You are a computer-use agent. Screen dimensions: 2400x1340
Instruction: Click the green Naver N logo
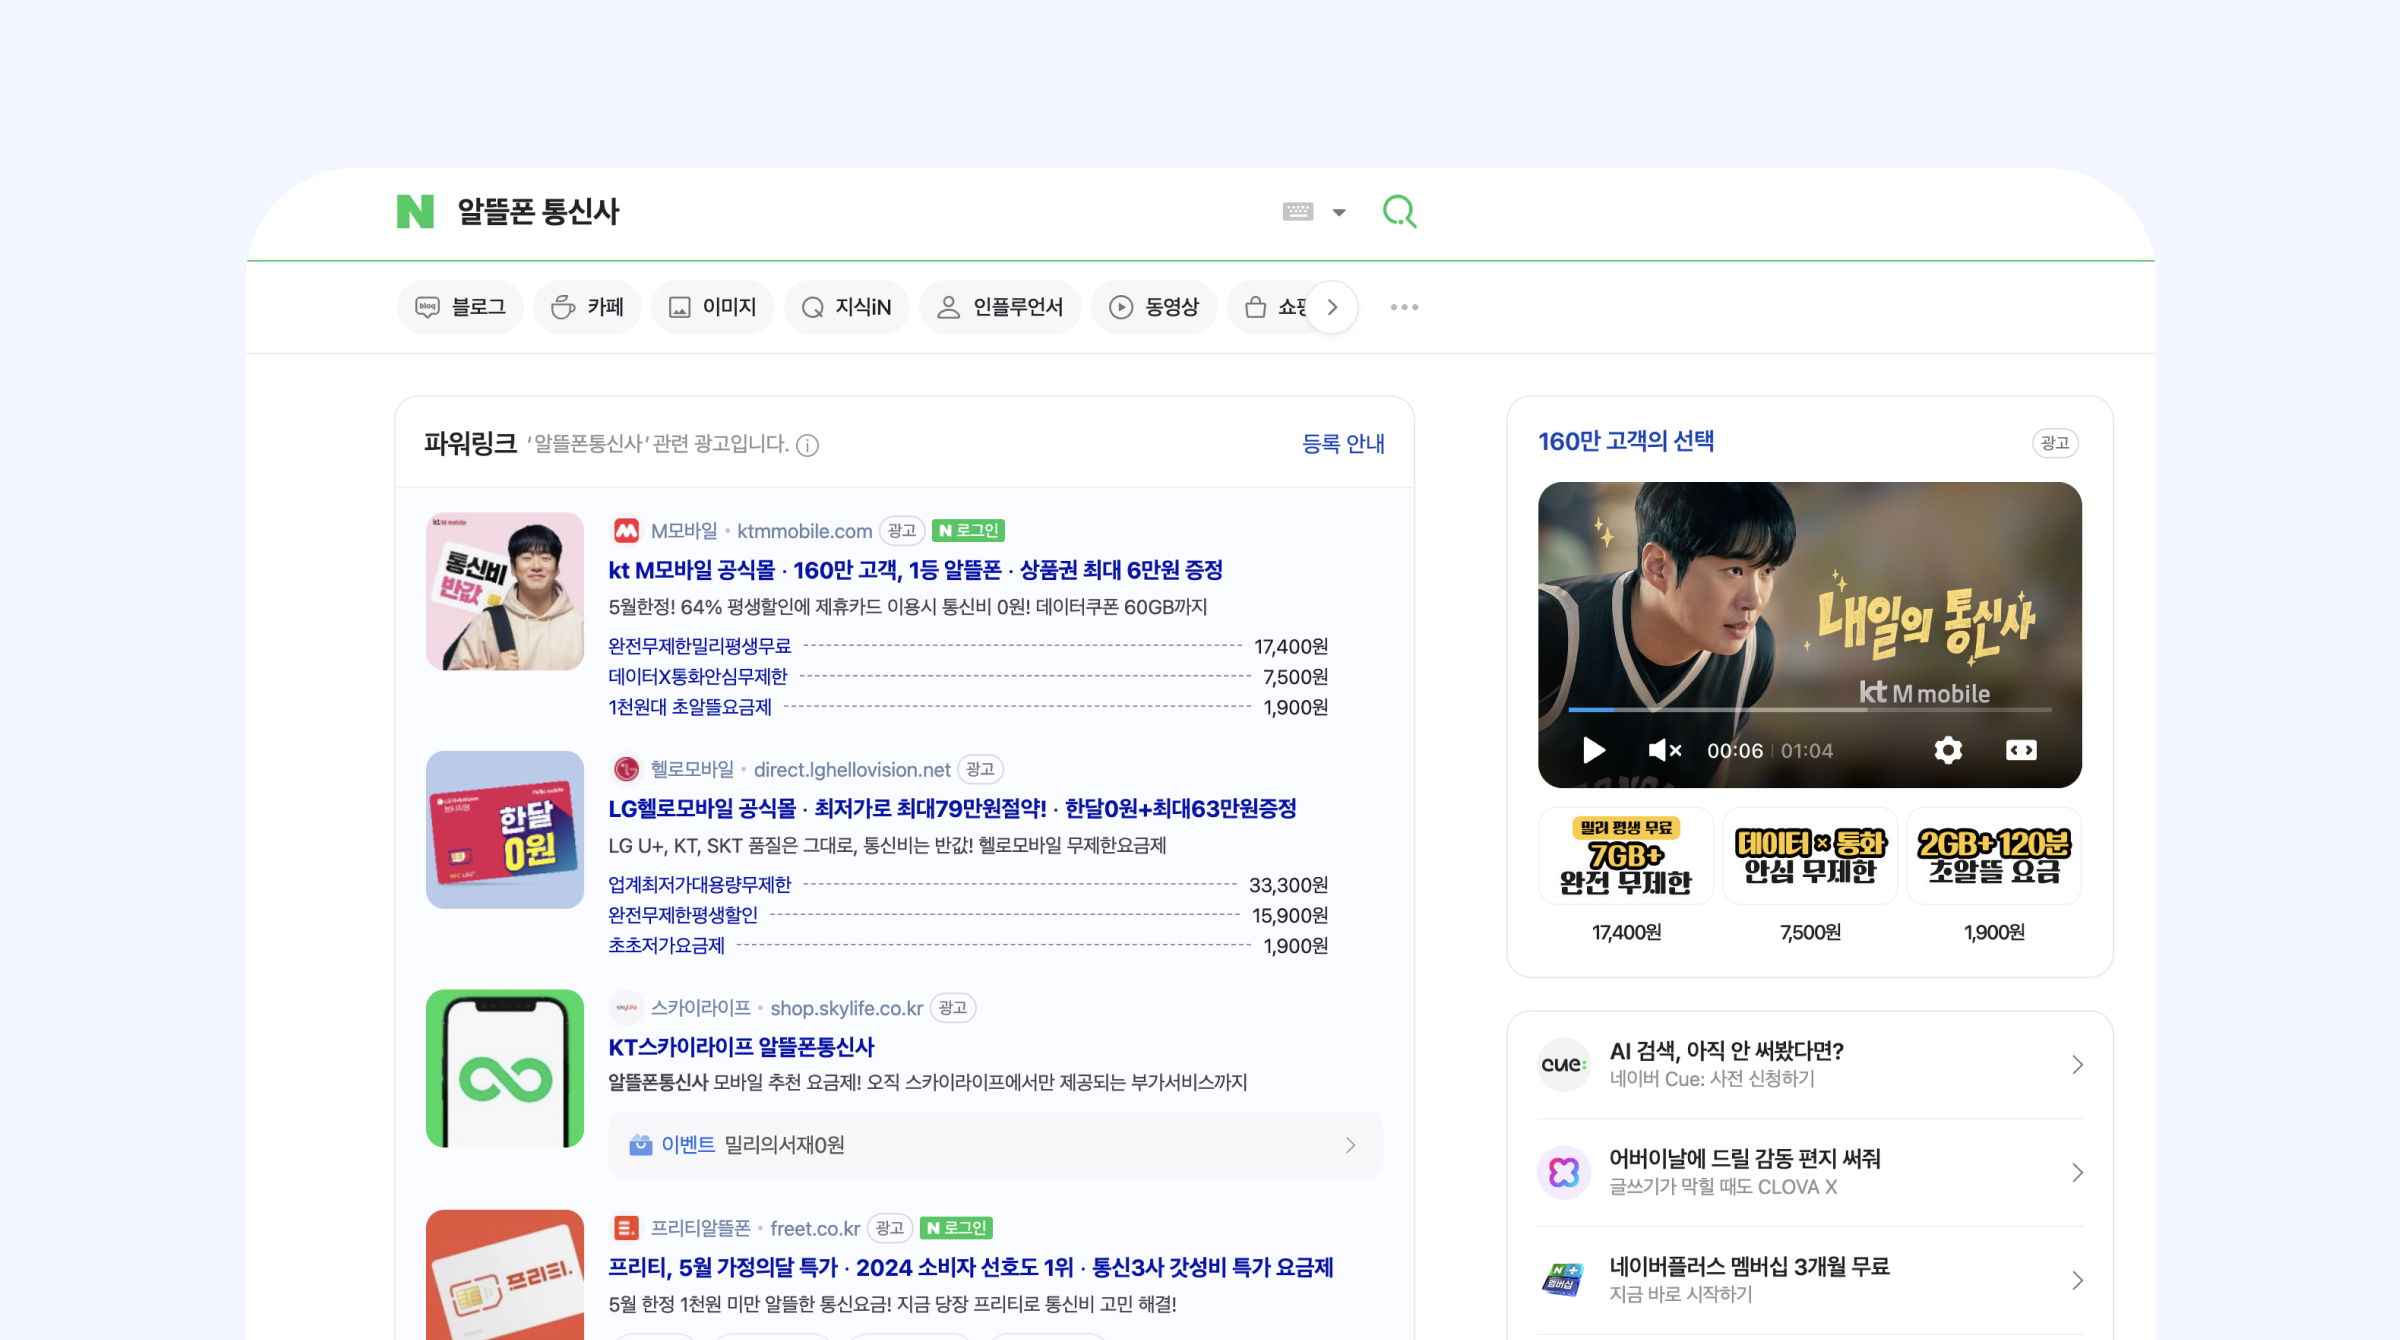(415, 211)
